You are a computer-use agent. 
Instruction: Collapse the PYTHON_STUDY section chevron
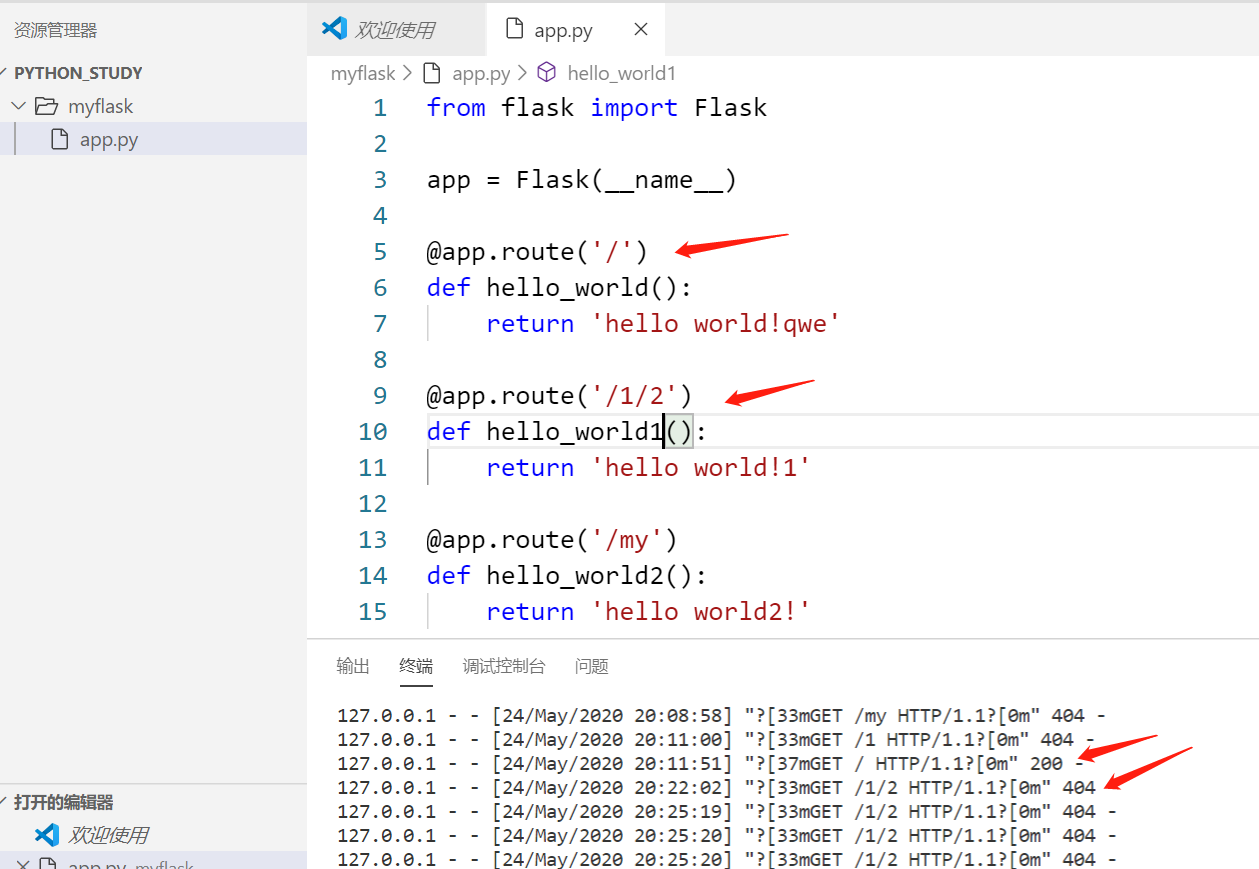[5, 73]
